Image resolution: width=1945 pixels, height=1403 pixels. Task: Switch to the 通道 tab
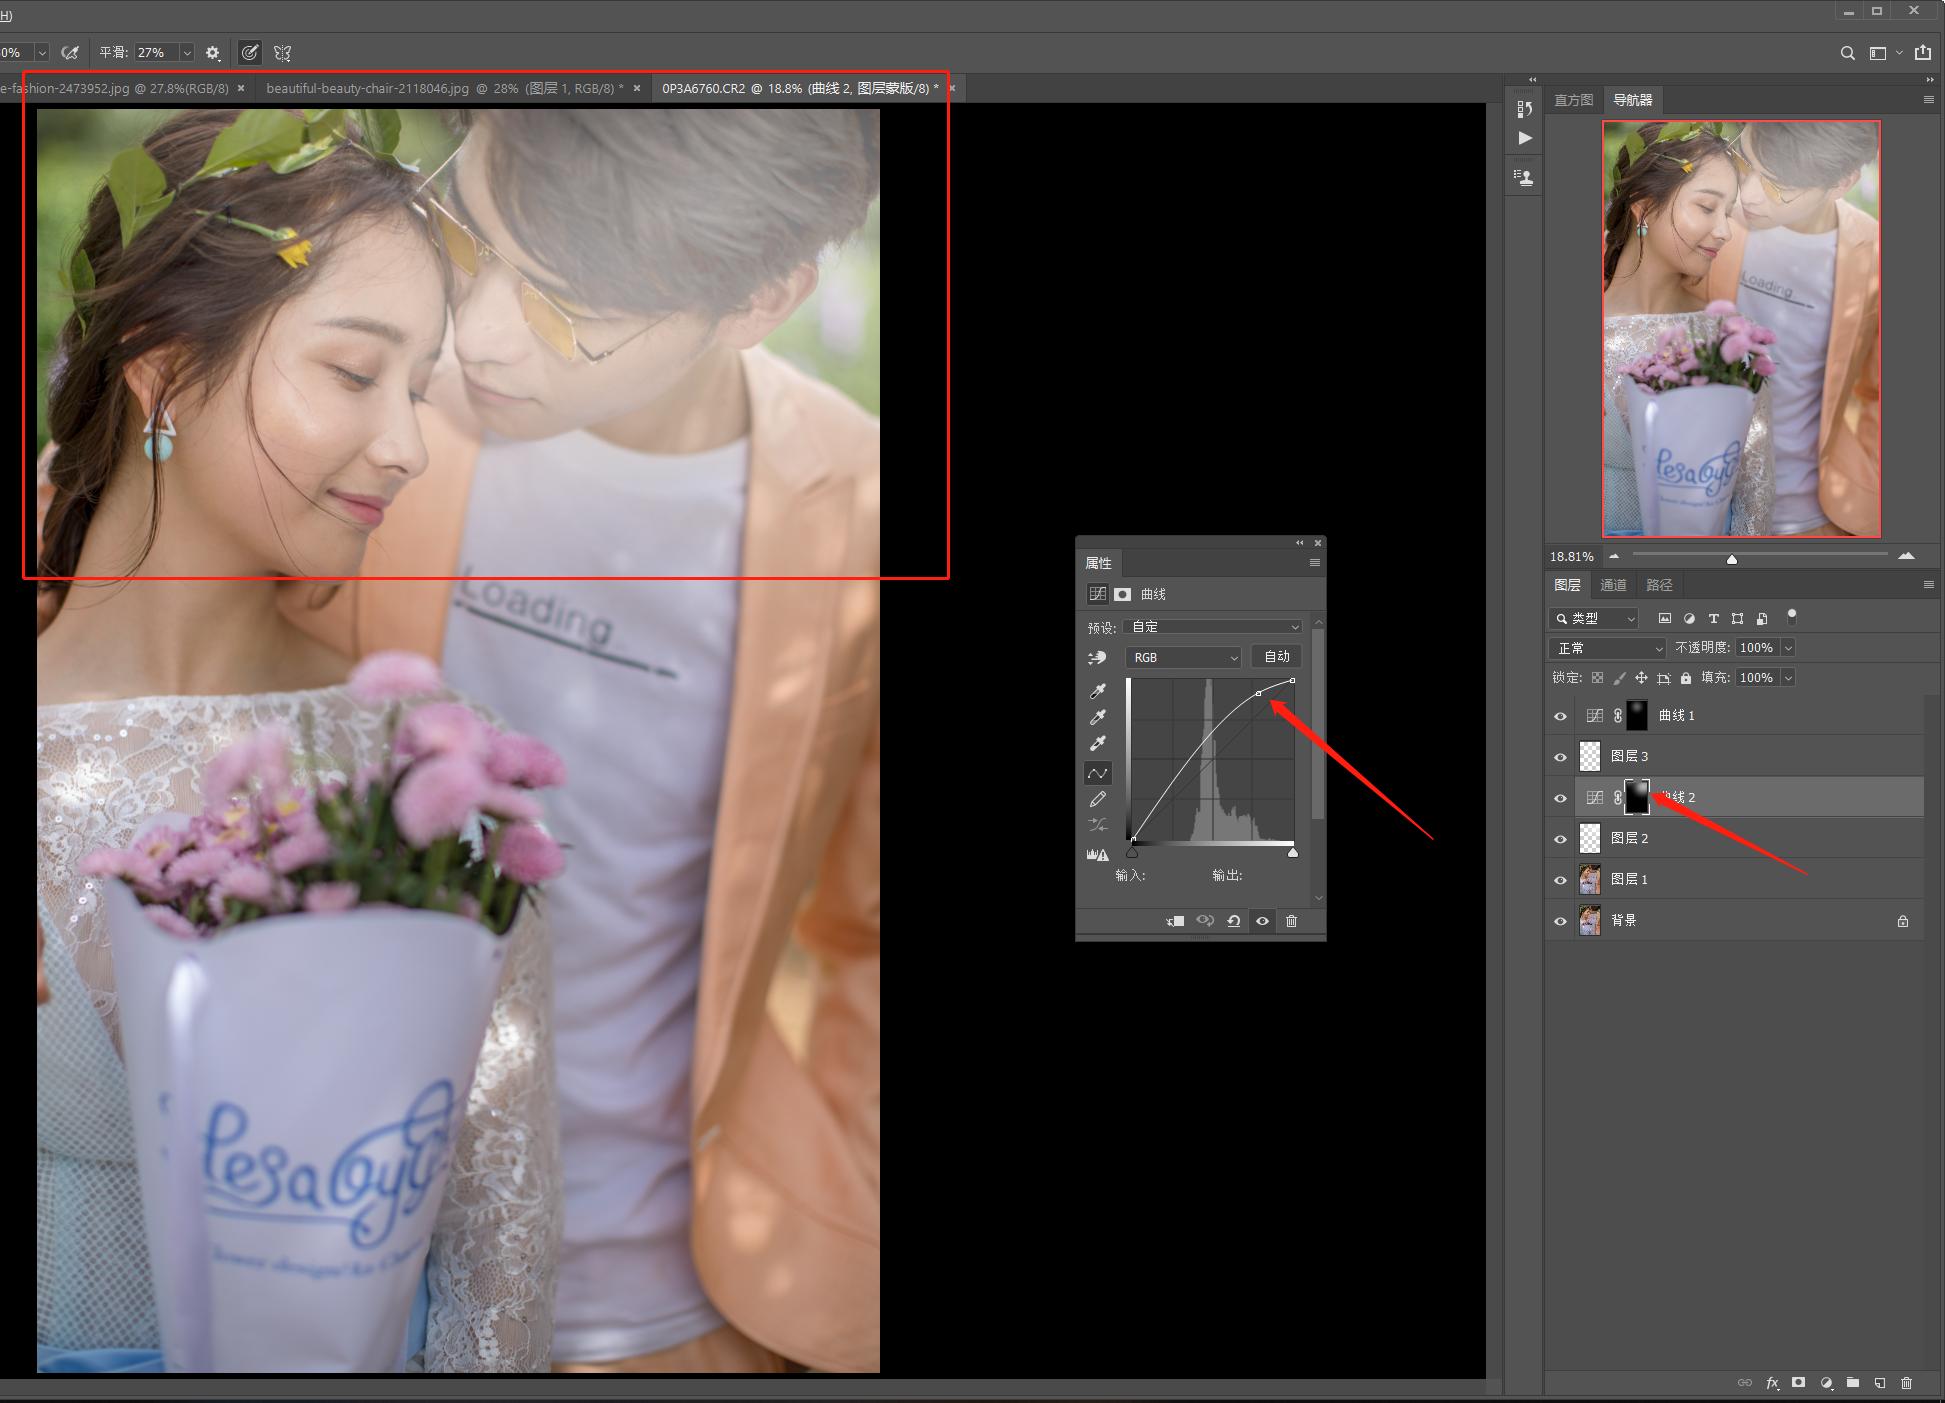1613,585
